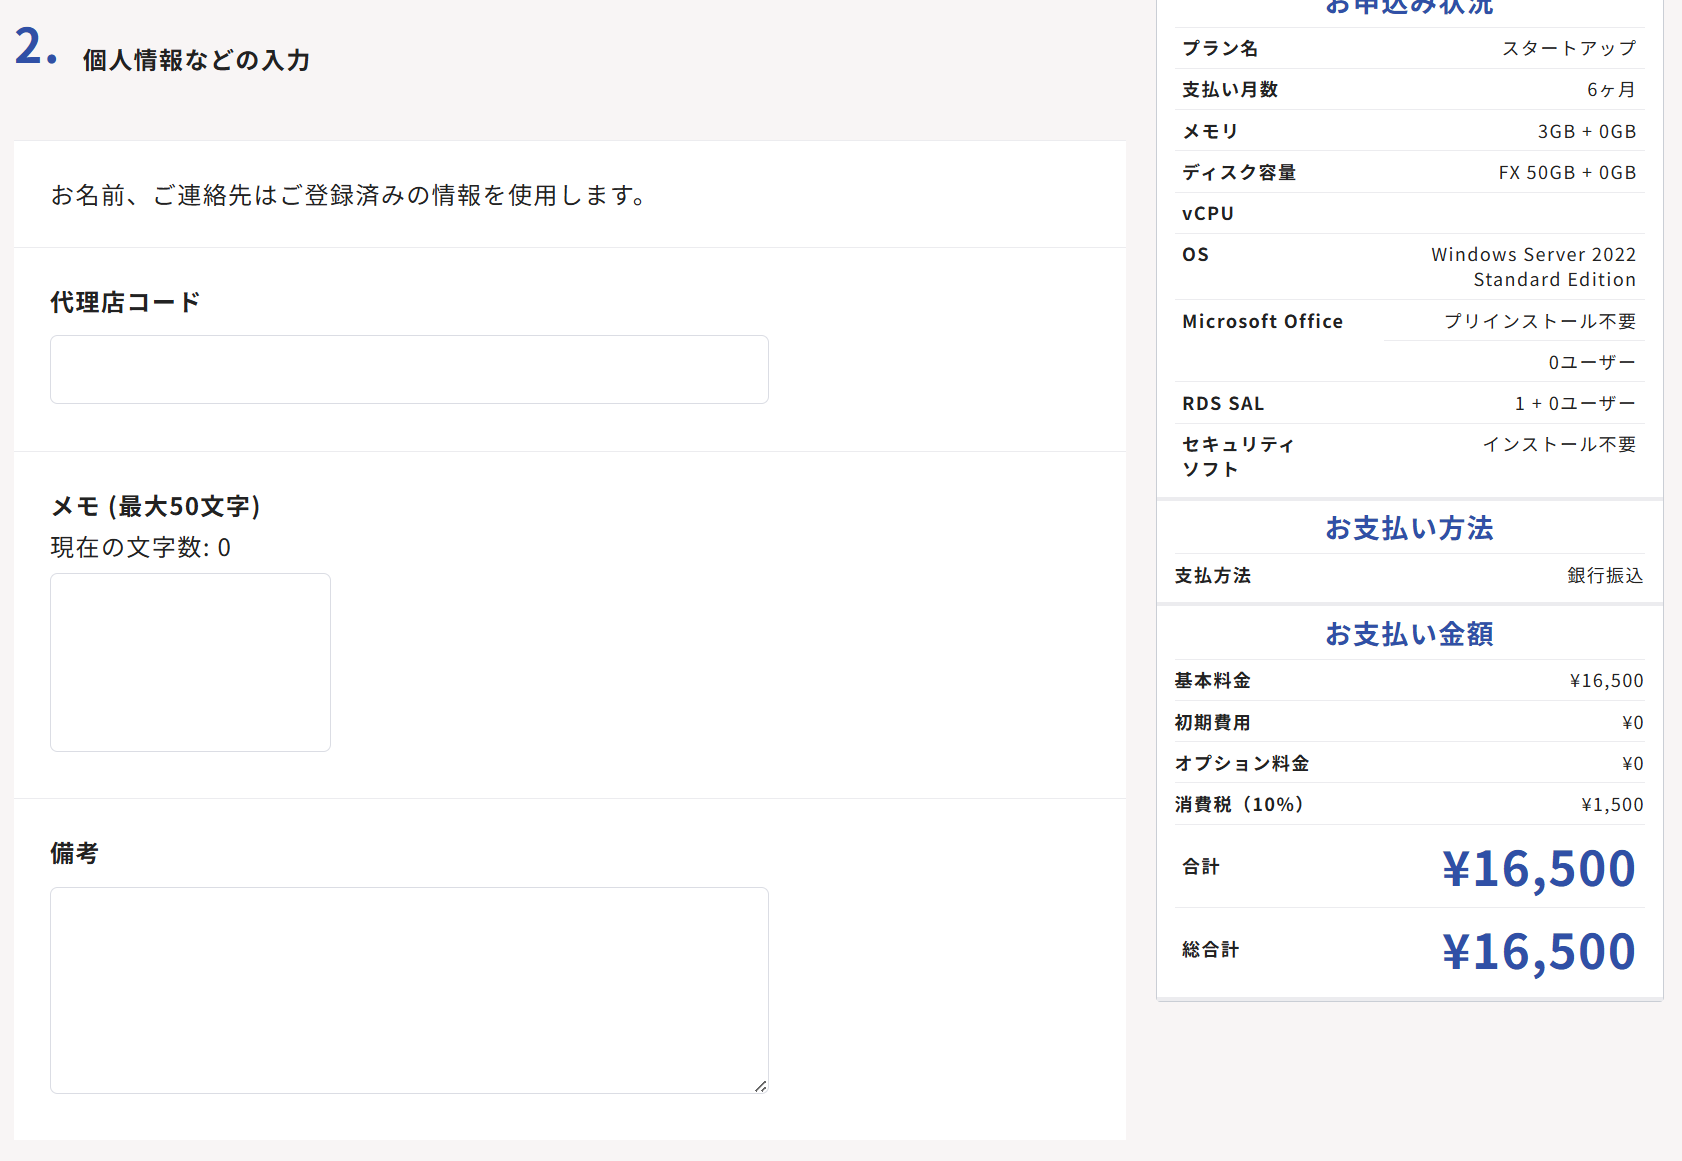Click the Microsoft Office プリインストール不要 value

tap(1539, 321)
